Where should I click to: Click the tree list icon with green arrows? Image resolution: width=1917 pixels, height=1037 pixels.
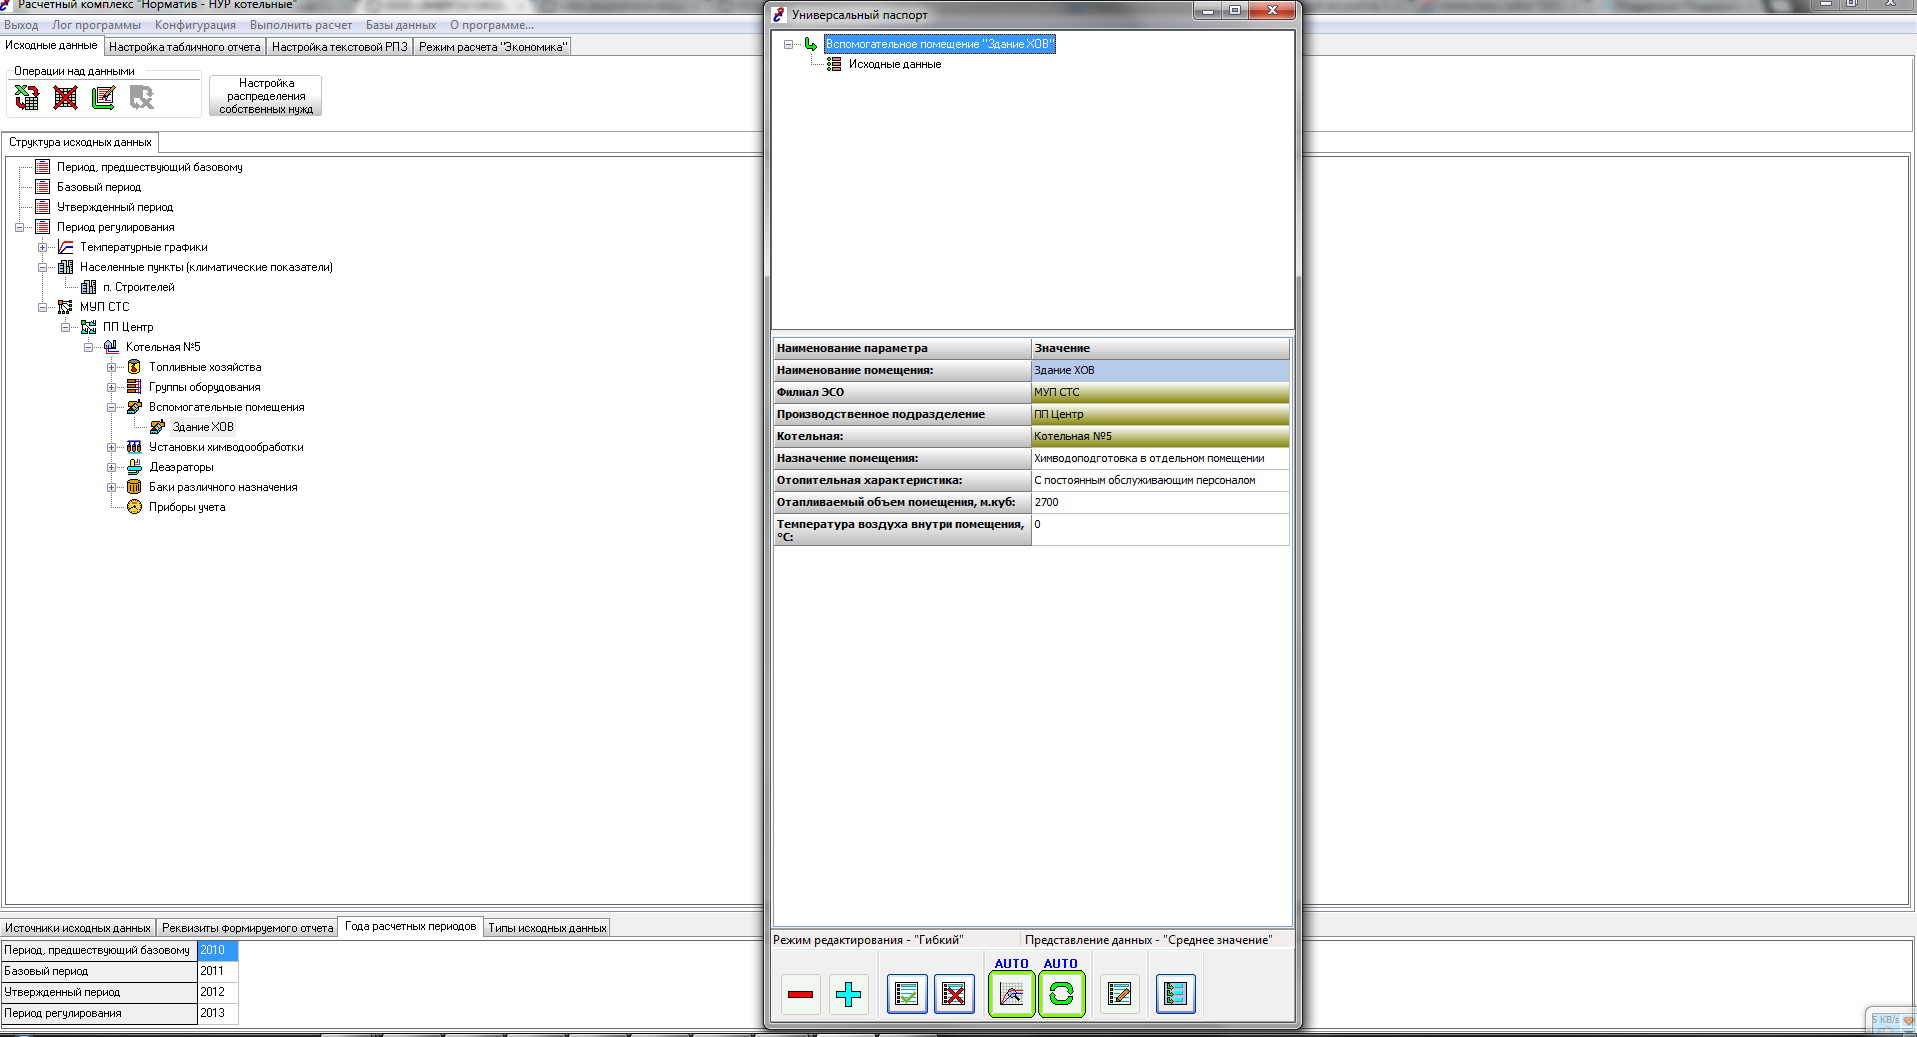(1175, 994)
